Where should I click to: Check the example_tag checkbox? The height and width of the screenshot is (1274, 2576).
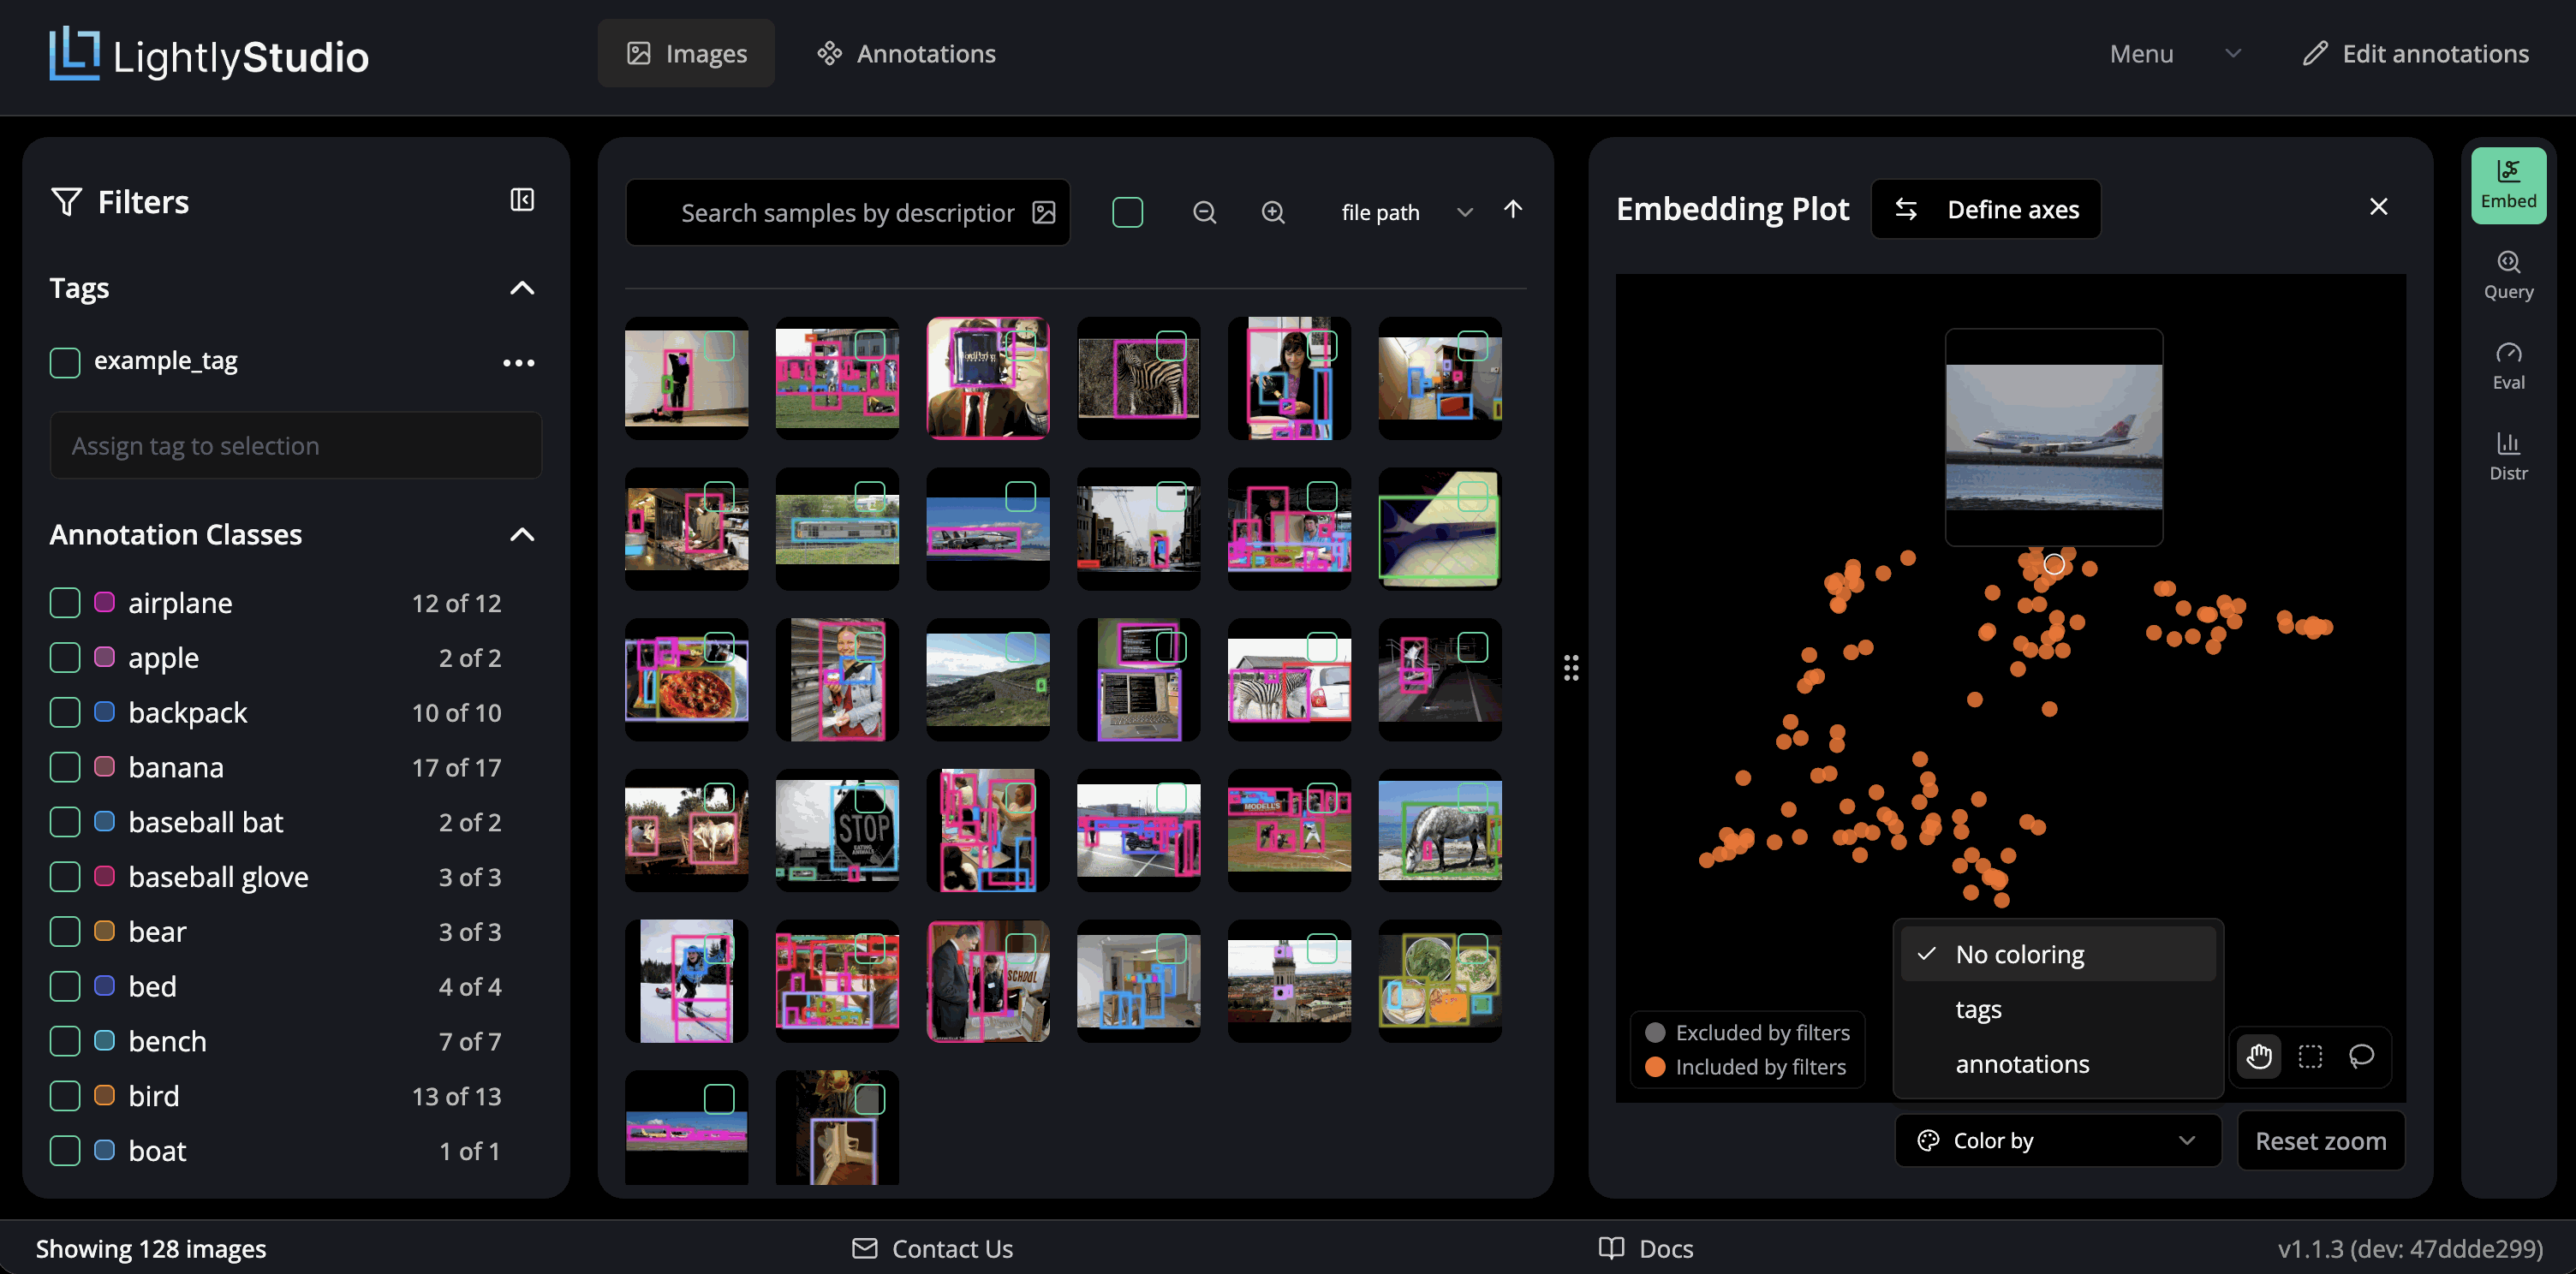(x=65, y=362)
